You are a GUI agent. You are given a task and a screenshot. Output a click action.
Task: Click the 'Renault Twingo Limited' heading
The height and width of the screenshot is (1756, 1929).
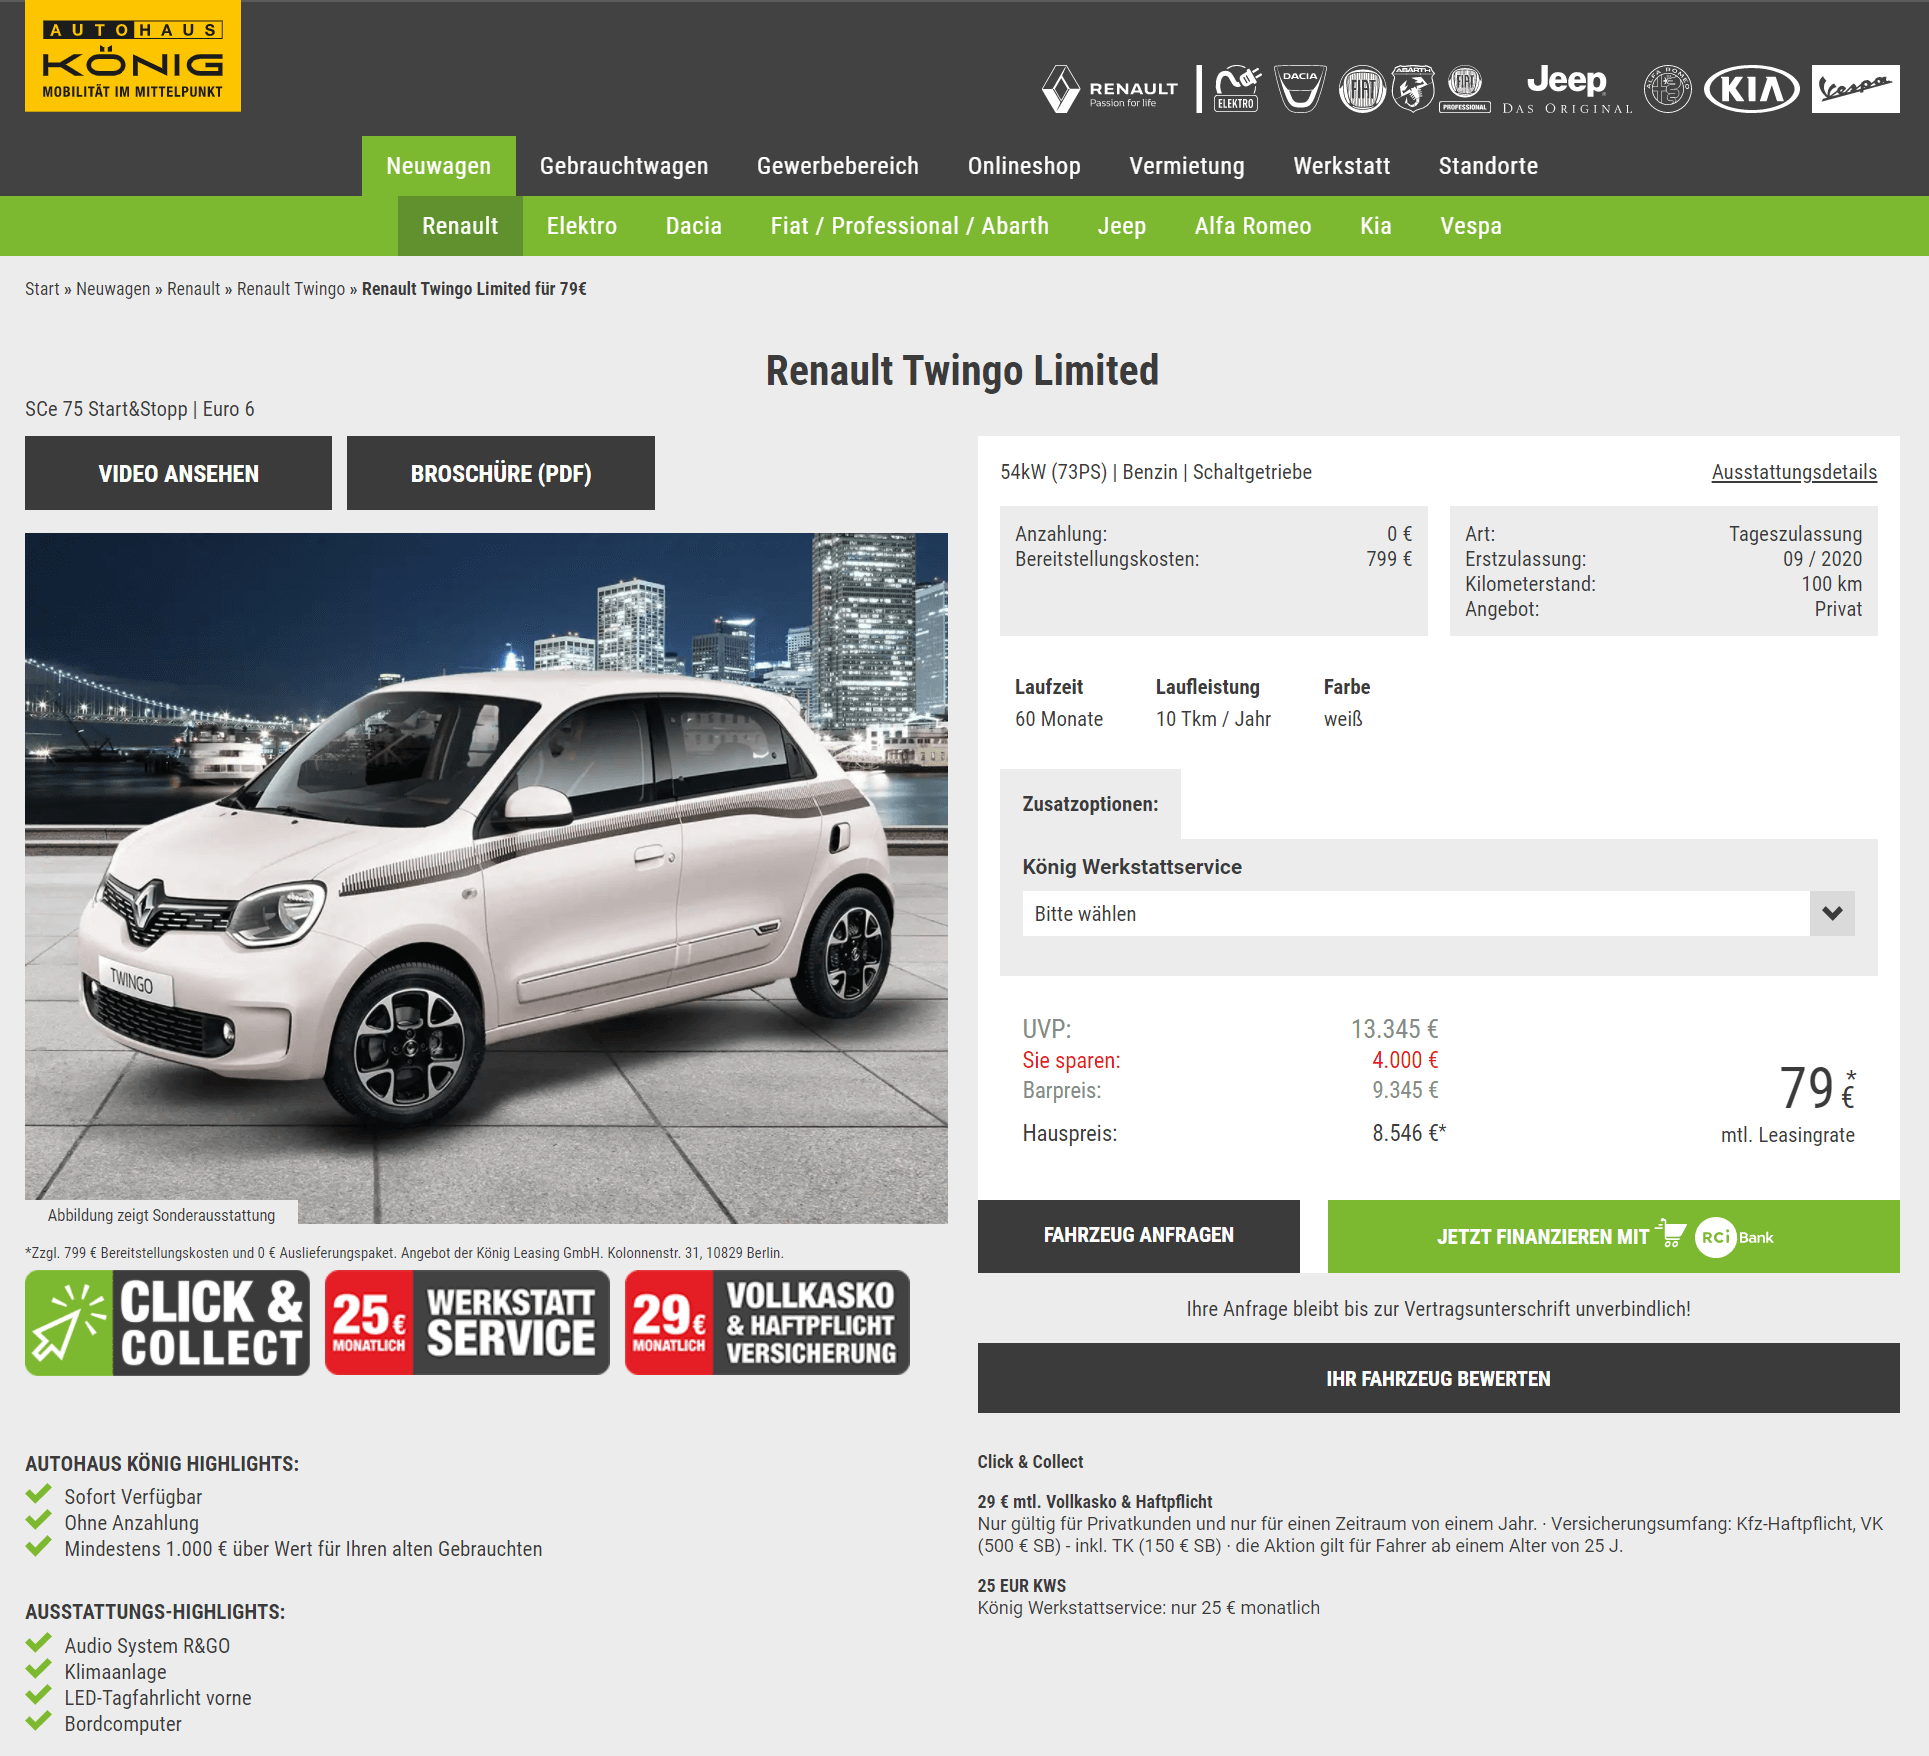(962, 370)
